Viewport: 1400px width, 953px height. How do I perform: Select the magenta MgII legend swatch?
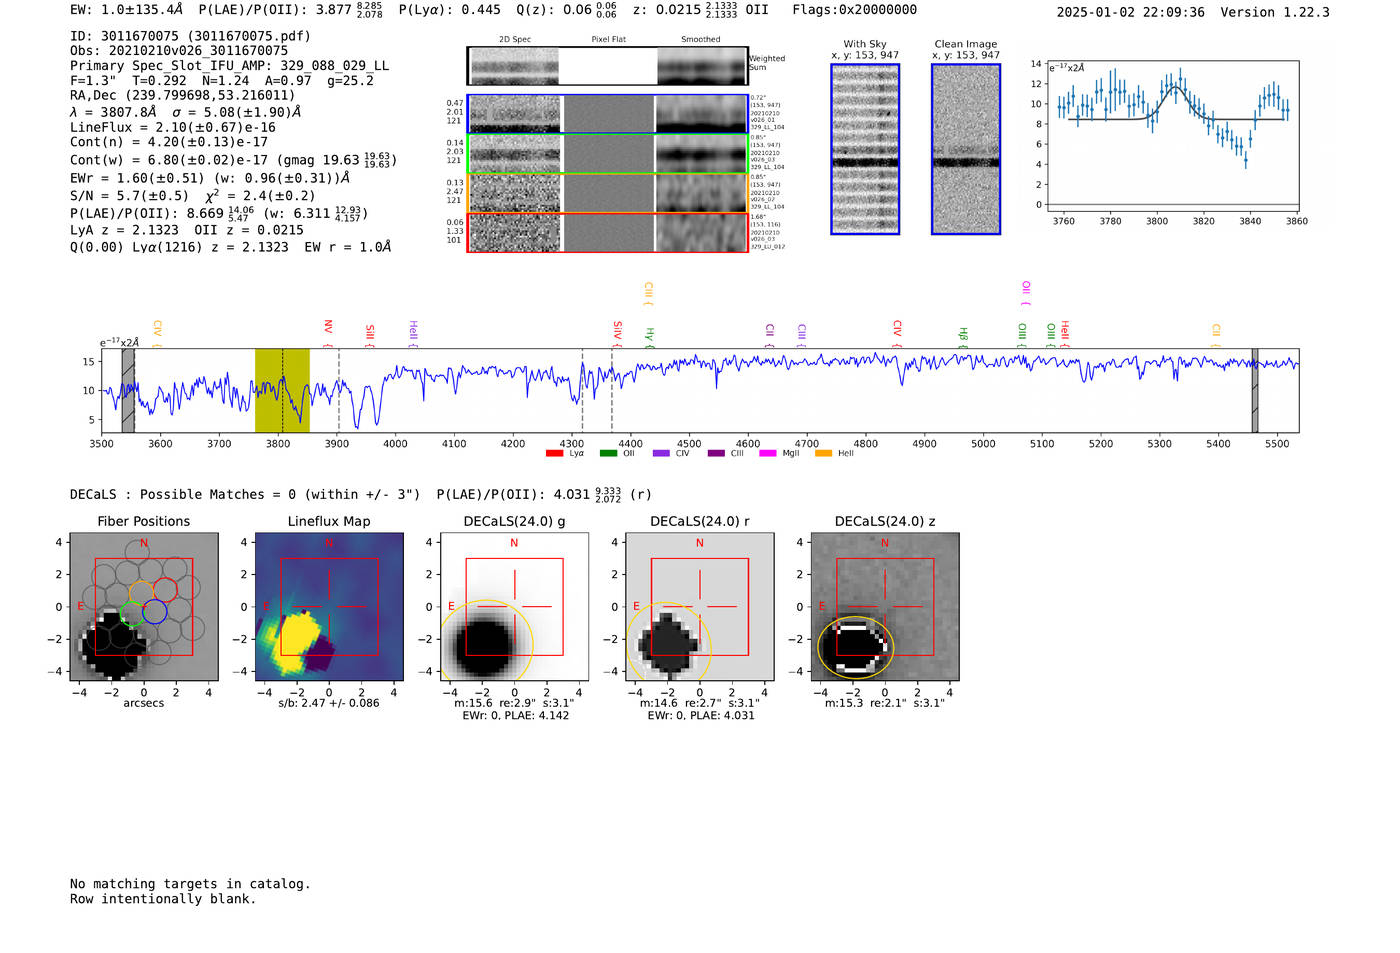768,454
